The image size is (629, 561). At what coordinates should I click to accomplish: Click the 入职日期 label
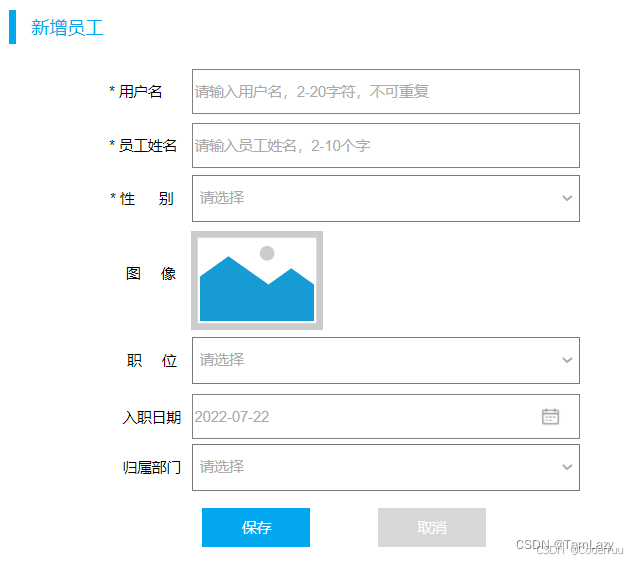pos(152,417)
